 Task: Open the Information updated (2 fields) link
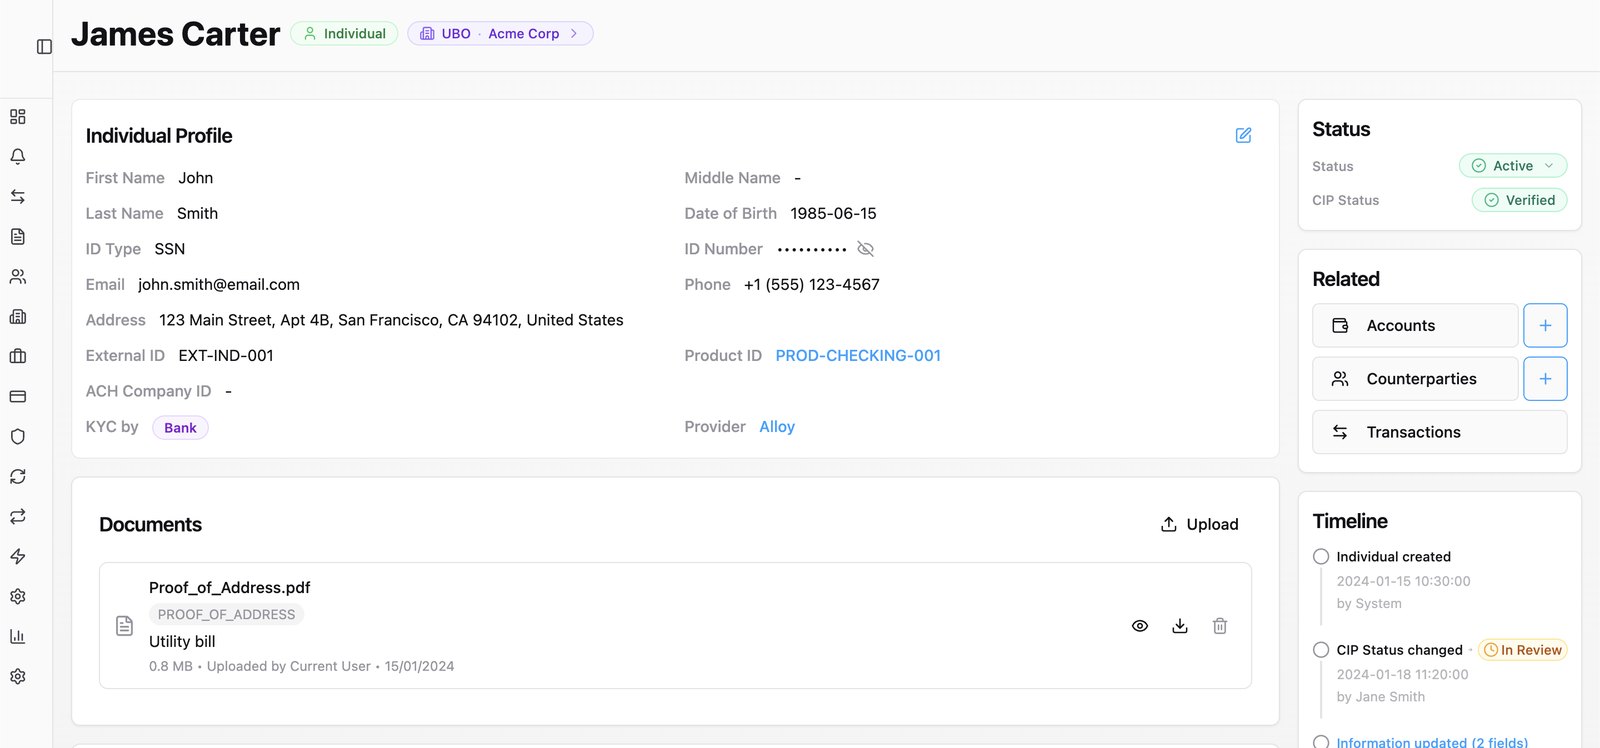coord(1432,742)
